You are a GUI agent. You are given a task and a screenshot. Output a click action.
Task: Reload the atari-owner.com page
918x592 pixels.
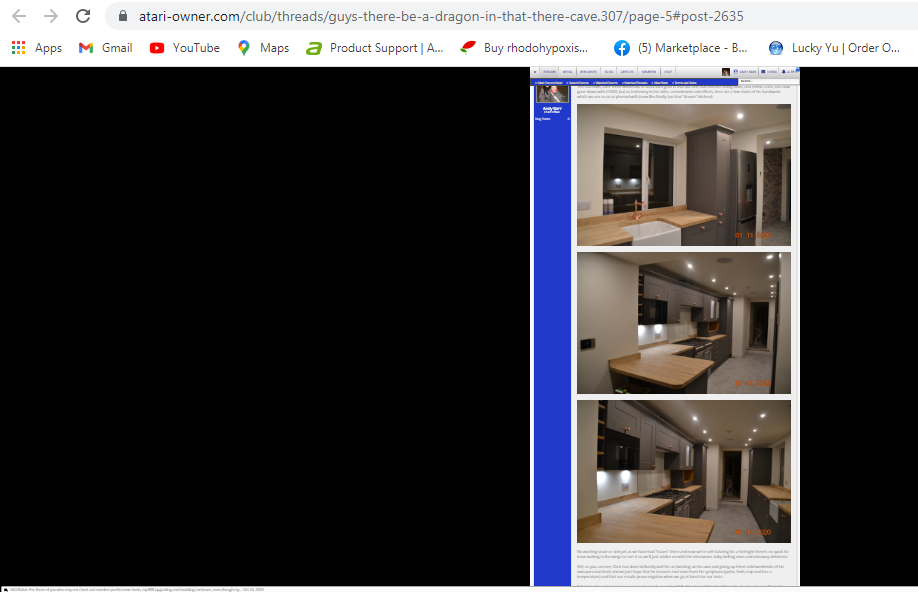[x=83, y=16]
